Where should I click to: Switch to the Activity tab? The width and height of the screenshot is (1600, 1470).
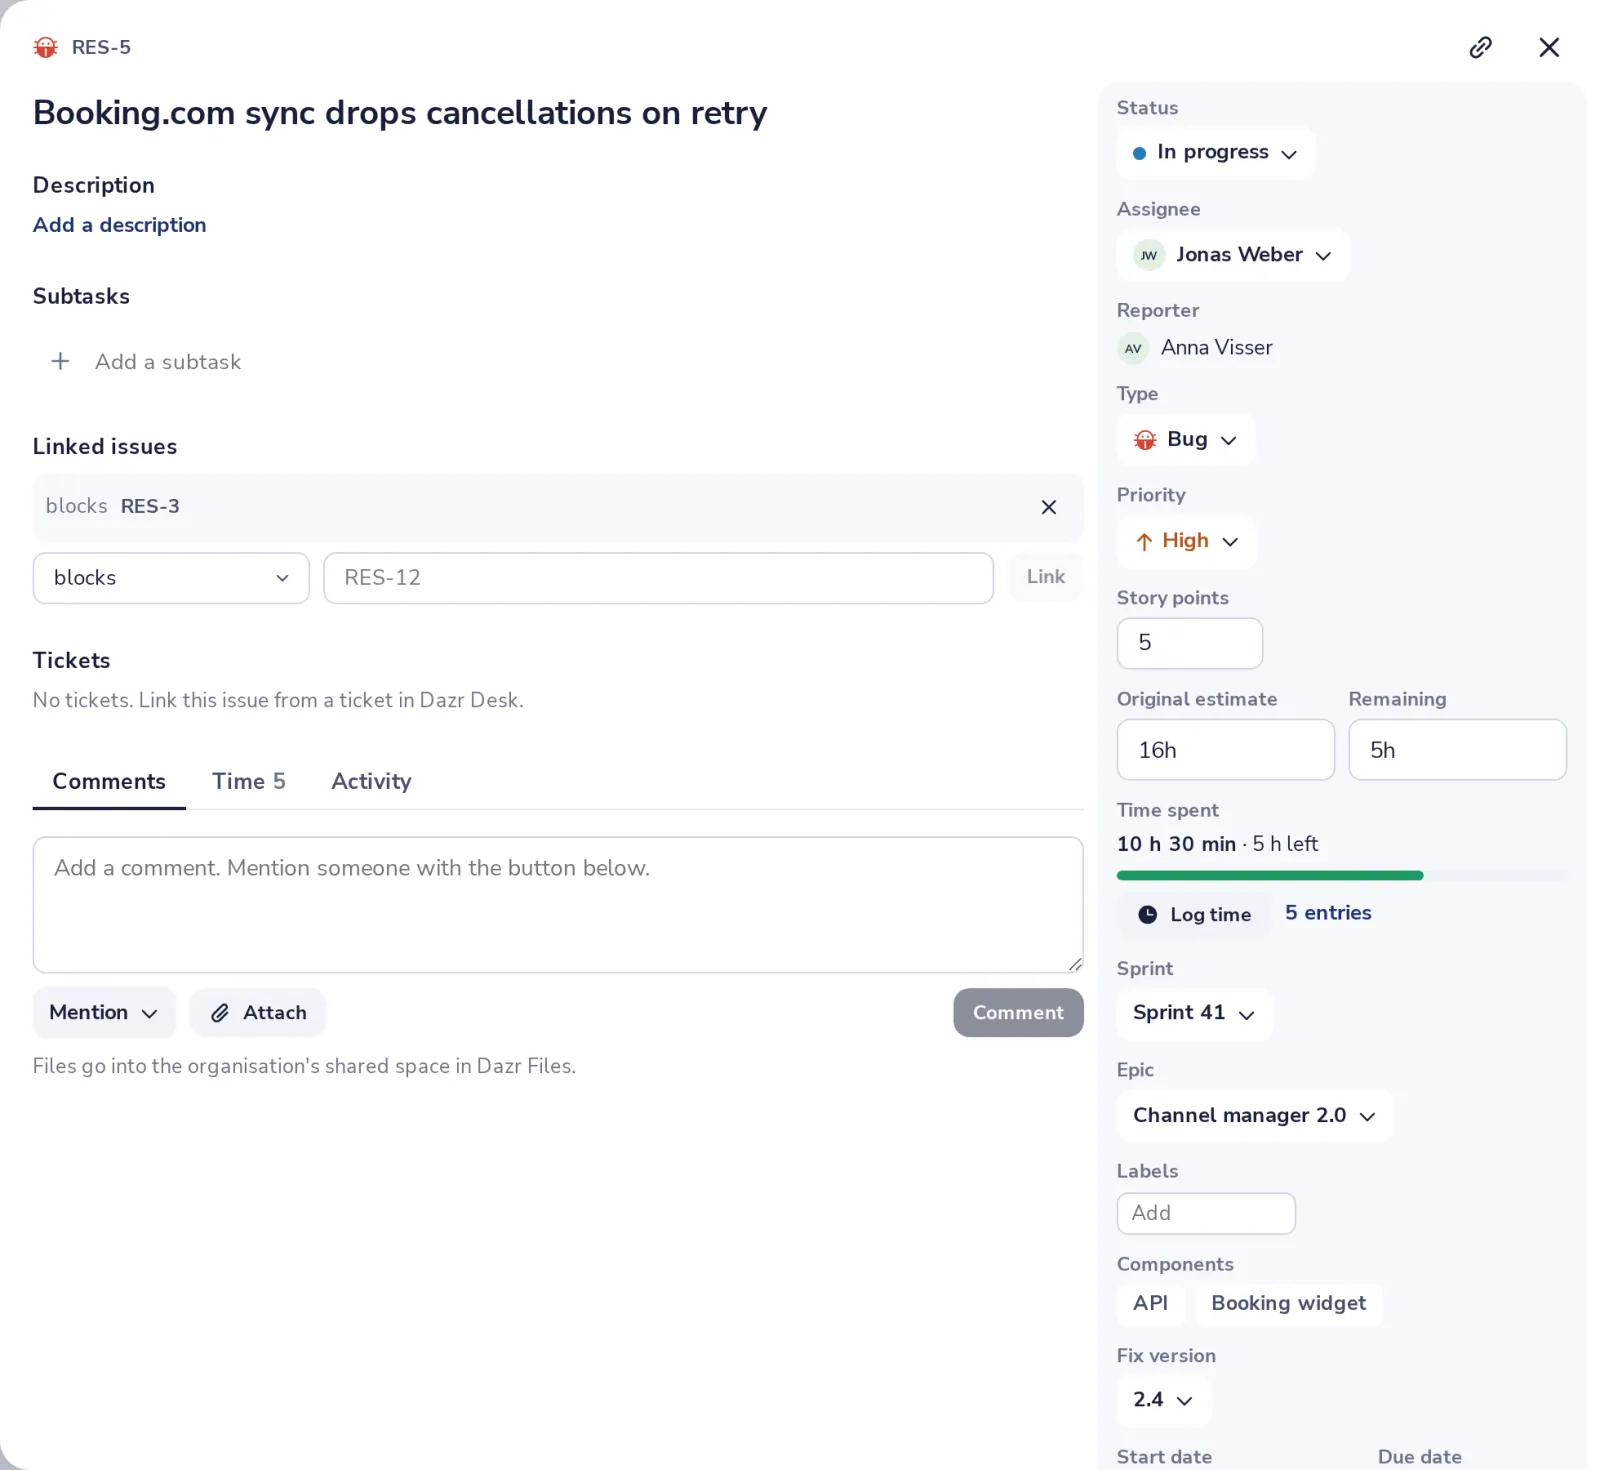[371, 781]
